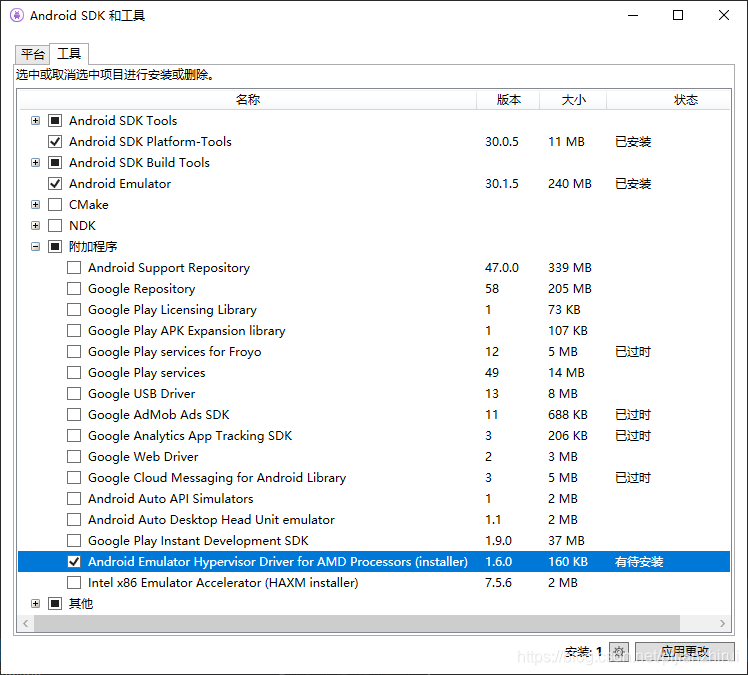
Task: Check the CMake checkbox
Action: pos(55,205)
